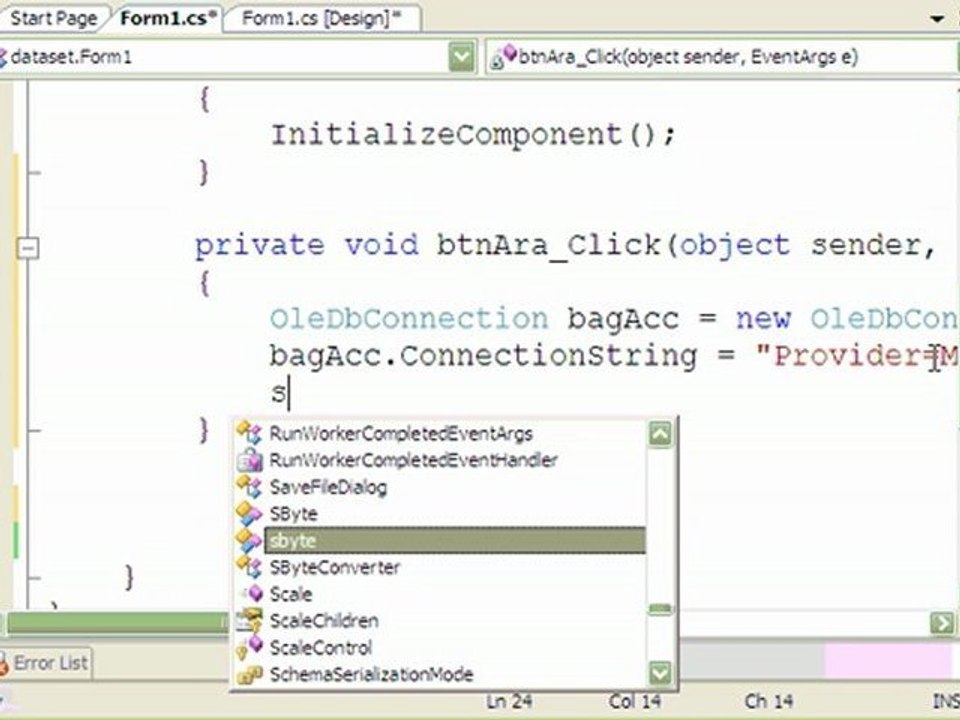Click the OleDbConnection type name in the bagAcc declaration
The width and height of the screenshot is (960, 720).
(x=408, y=319)
